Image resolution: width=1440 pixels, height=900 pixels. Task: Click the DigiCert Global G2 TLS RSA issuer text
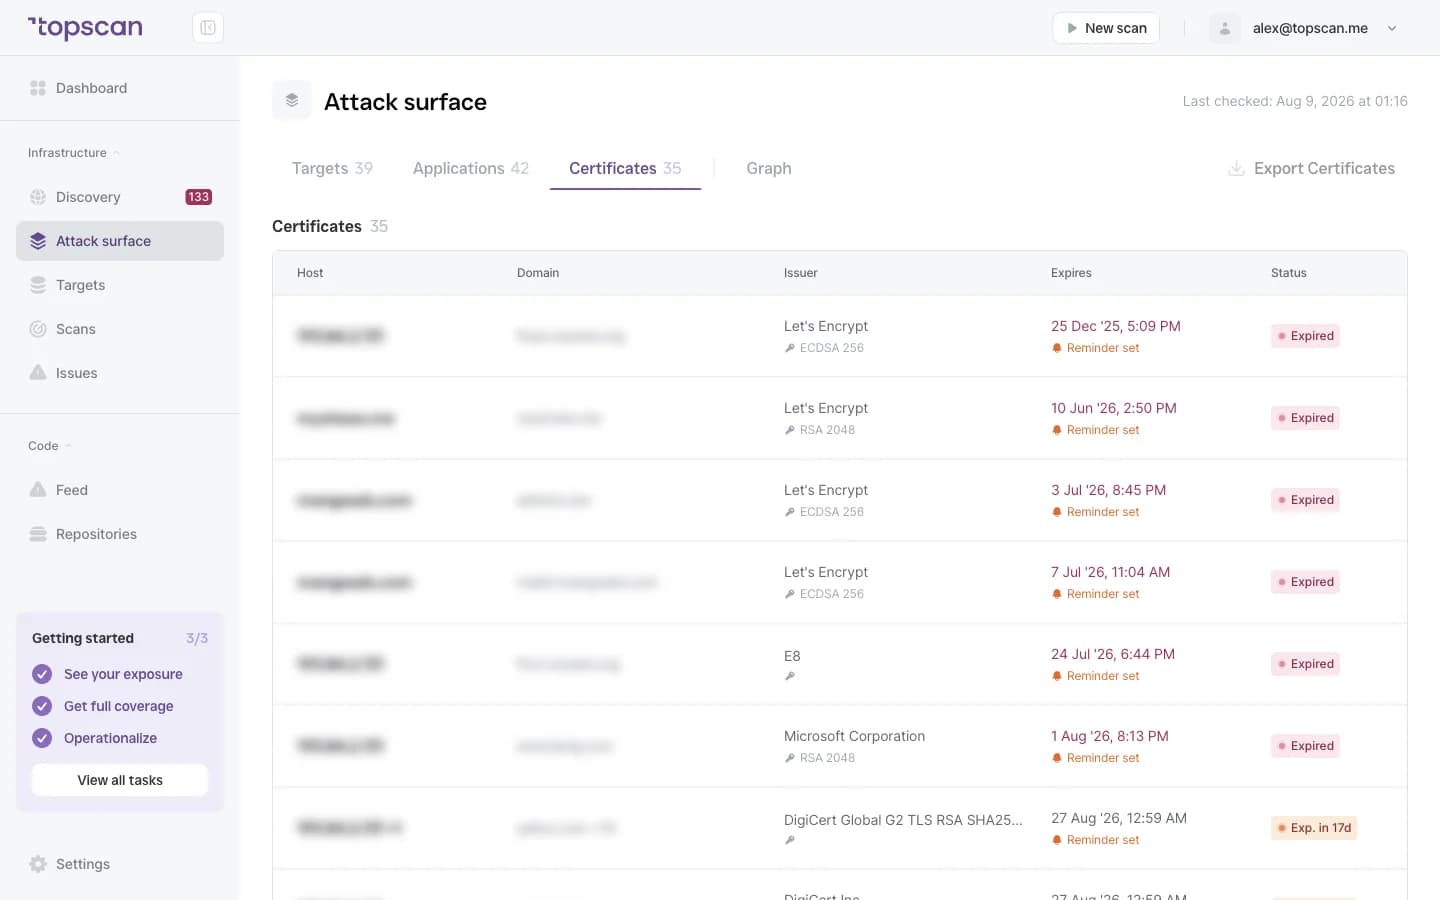tap(903, 820)
